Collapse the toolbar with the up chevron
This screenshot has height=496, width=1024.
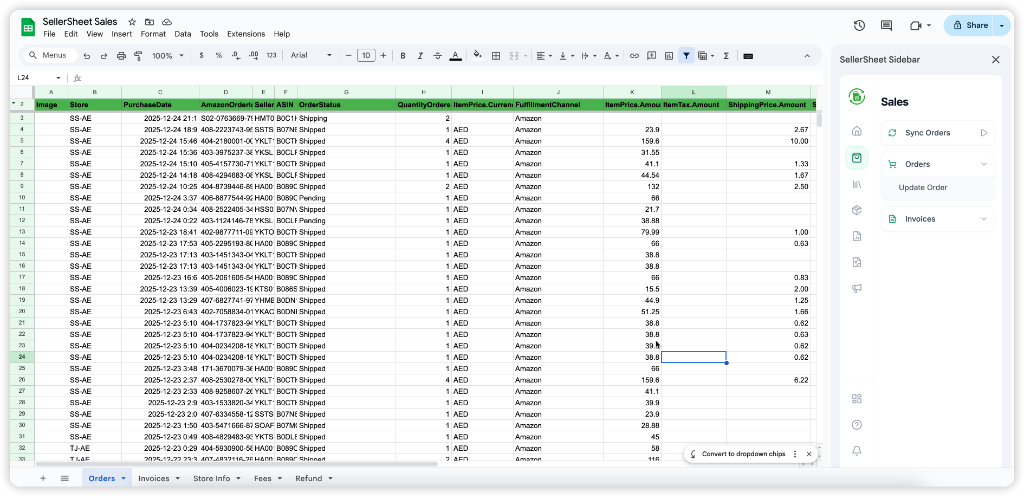[x=807, y=56]
